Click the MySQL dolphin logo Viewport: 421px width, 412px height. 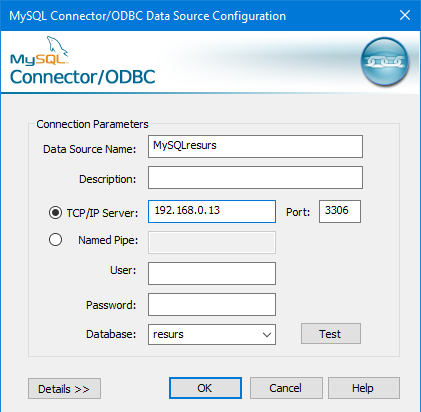click(x=39, y=50)
